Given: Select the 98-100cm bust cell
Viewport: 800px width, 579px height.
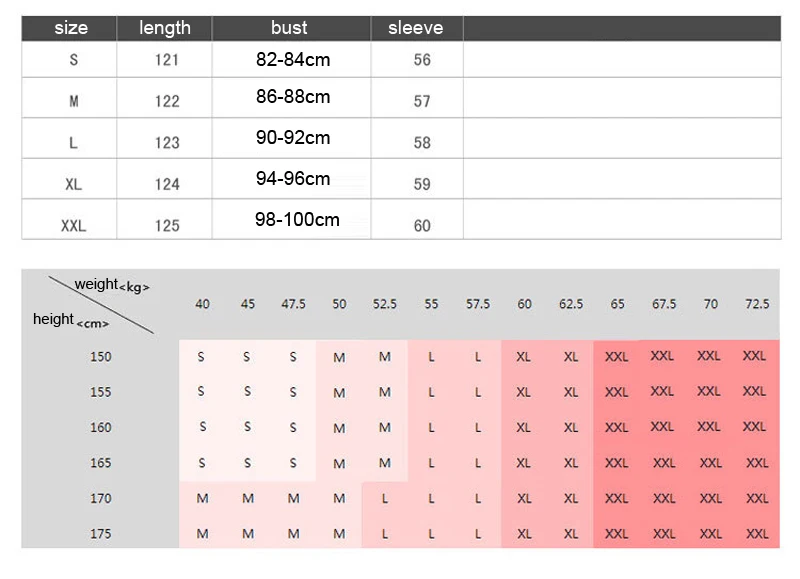Looking at the screenshot, I should click(x=297, y=220).
